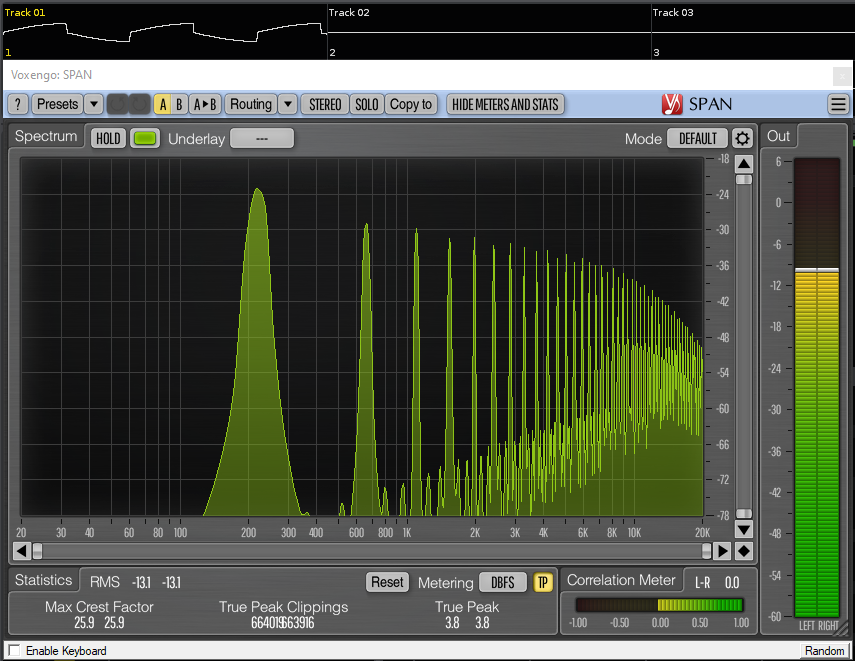Click the undo arrow button

point(117,104)
